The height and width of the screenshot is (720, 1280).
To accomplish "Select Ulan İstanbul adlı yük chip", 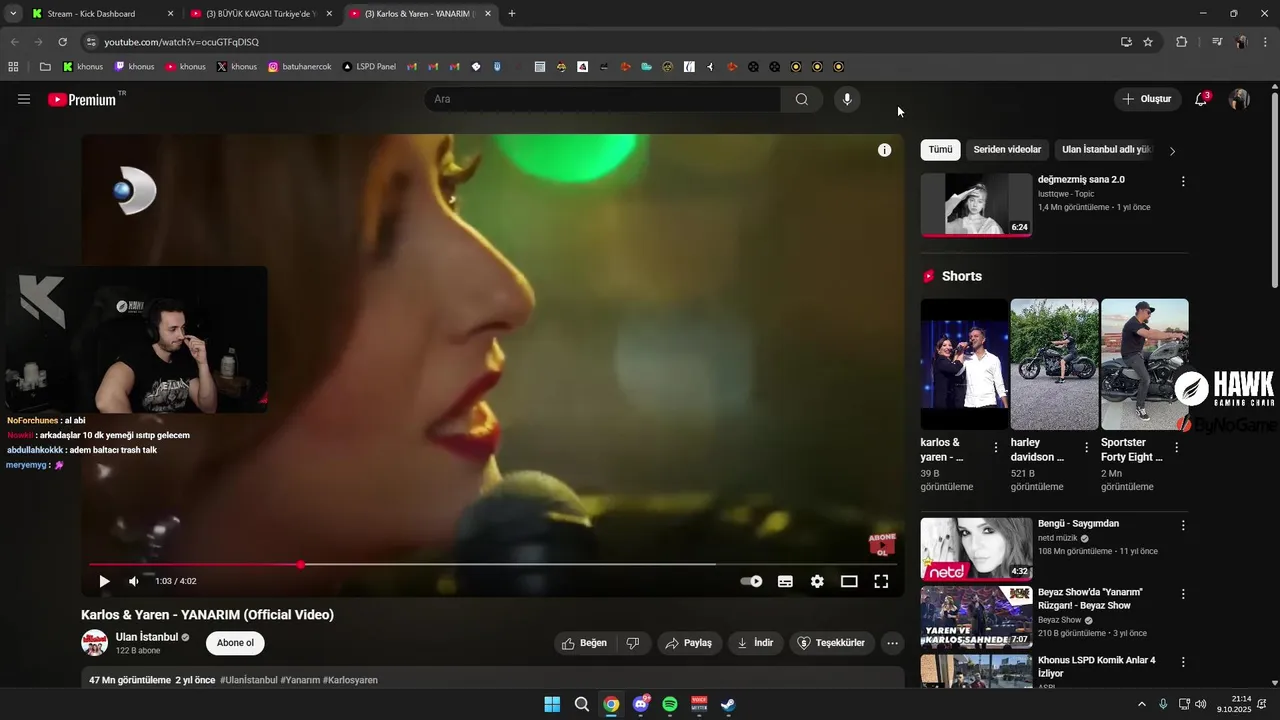I will pos(1107,150).
